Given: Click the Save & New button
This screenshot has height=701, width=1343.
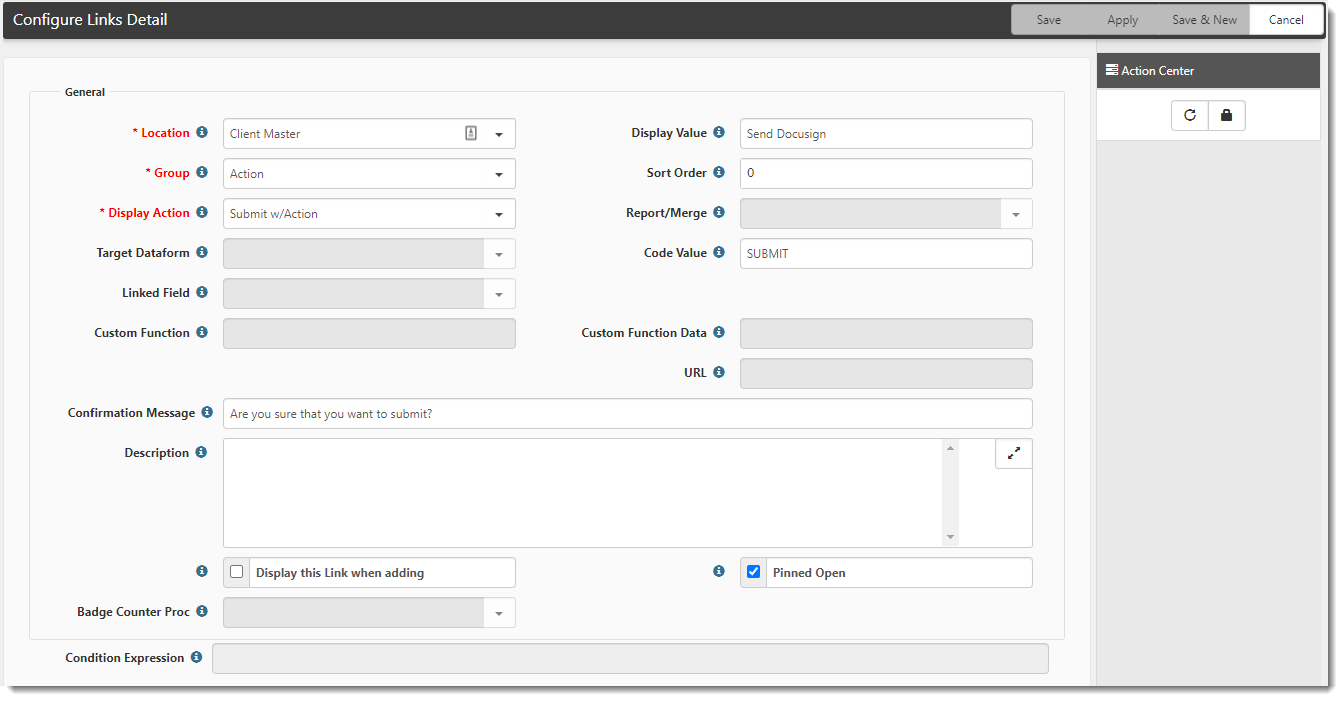Looking at the screenshot, I should click(x=1204, y=20).
